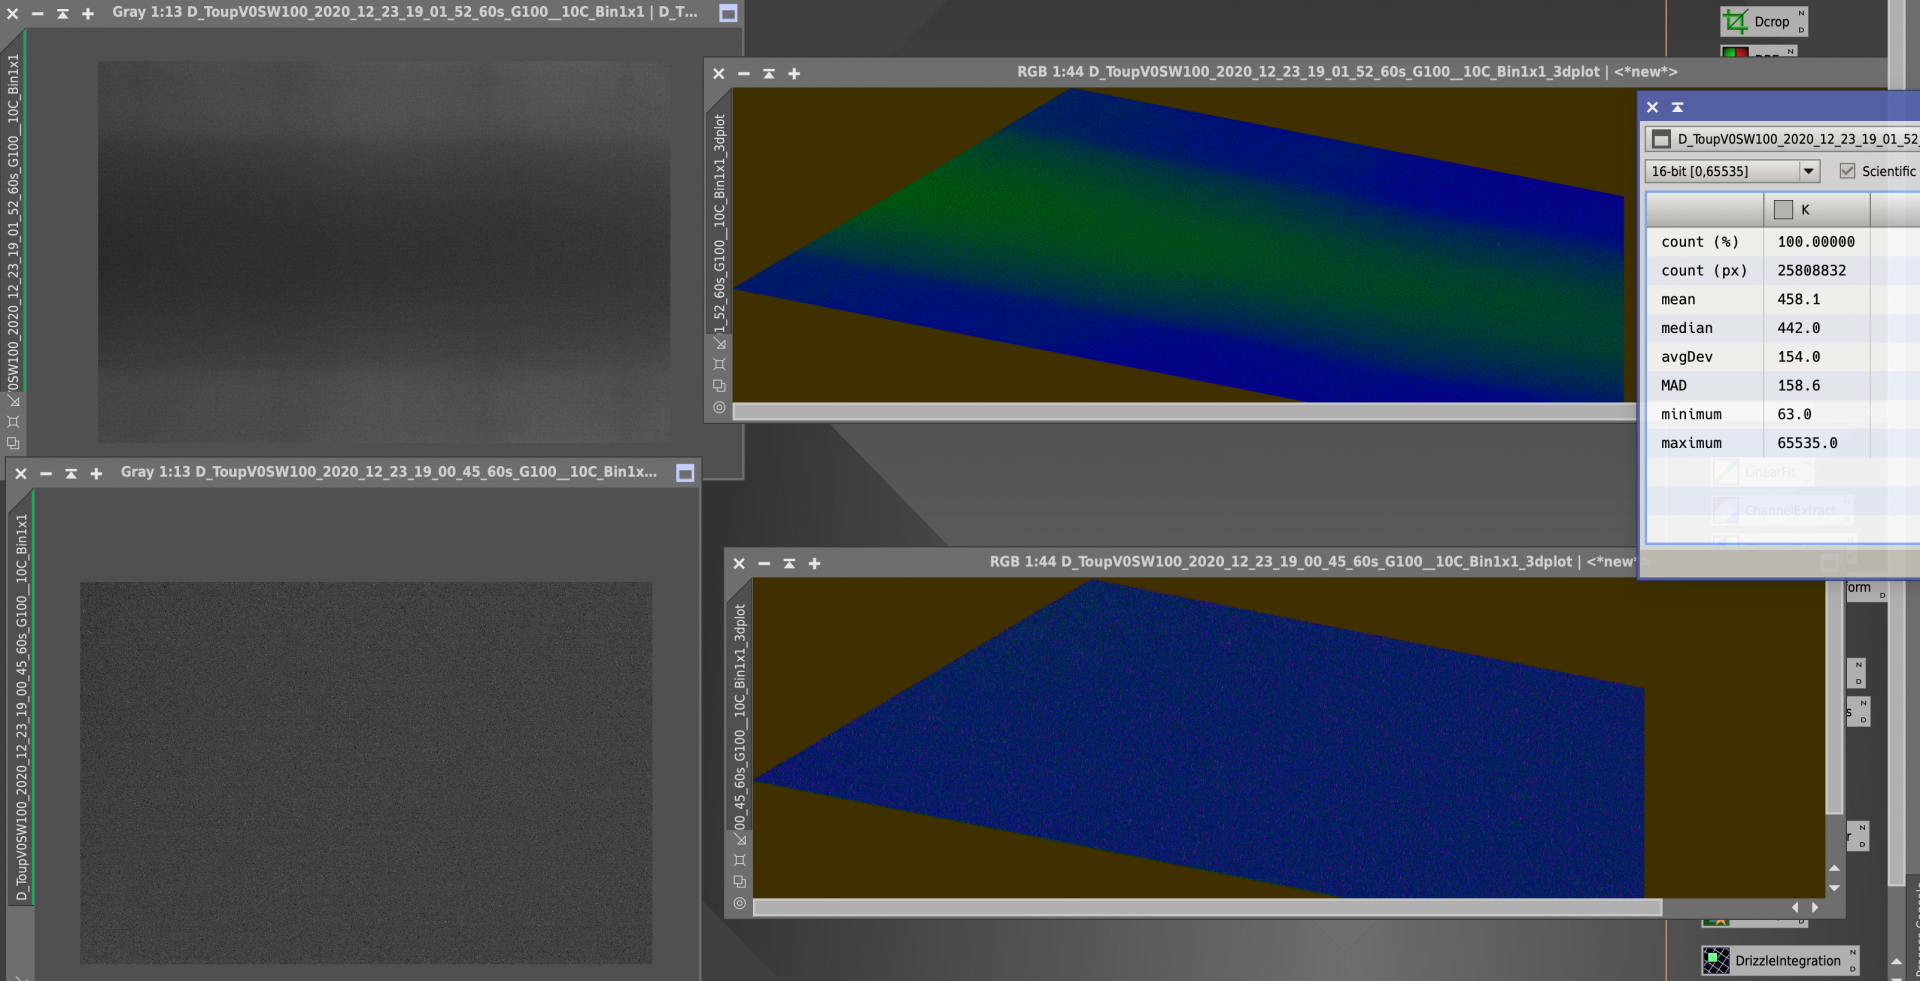
Task: Select the 19_01_52 3dplot vertical view tab
Action: 719,222
